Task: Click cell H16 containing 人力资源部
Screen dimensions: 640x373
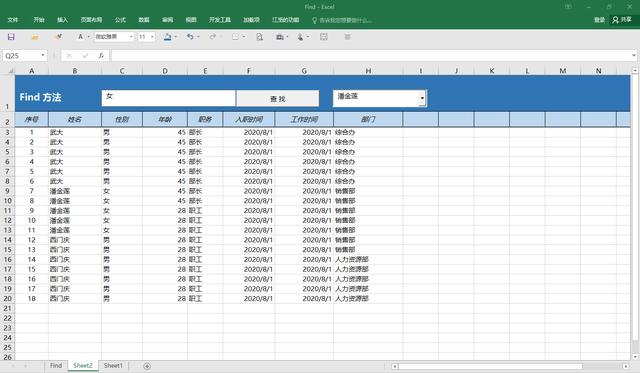Action: 368,260
